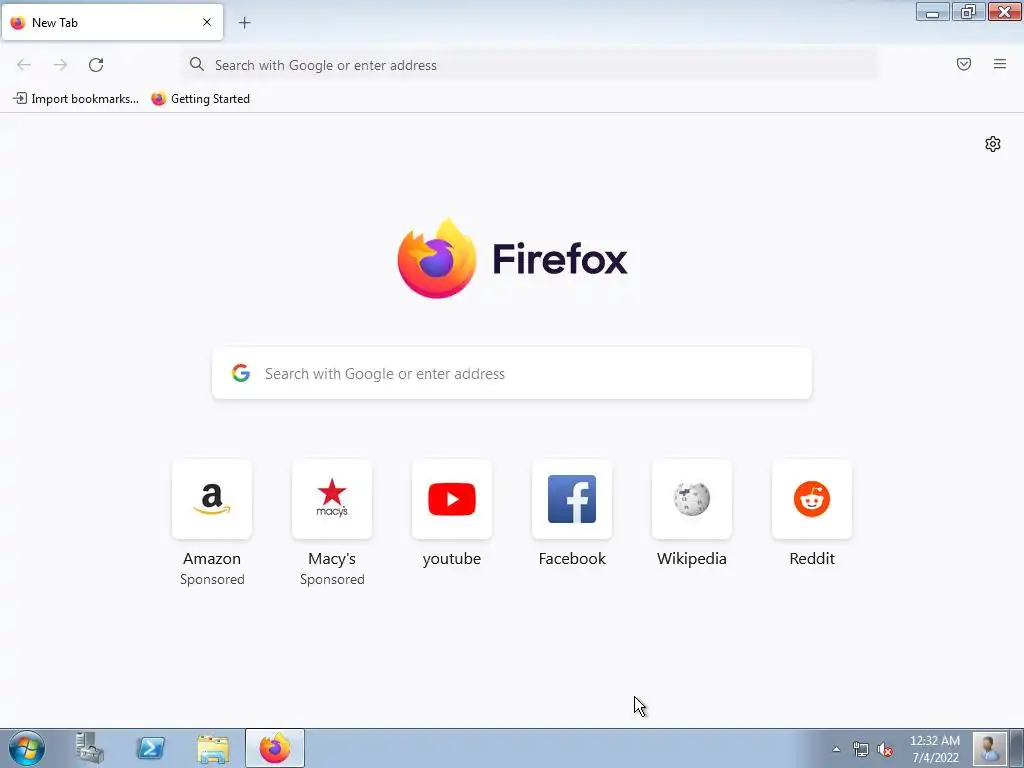Restore down the Firefox window
The width and height of the screenshot is (1024, 768).
[968, 12]
